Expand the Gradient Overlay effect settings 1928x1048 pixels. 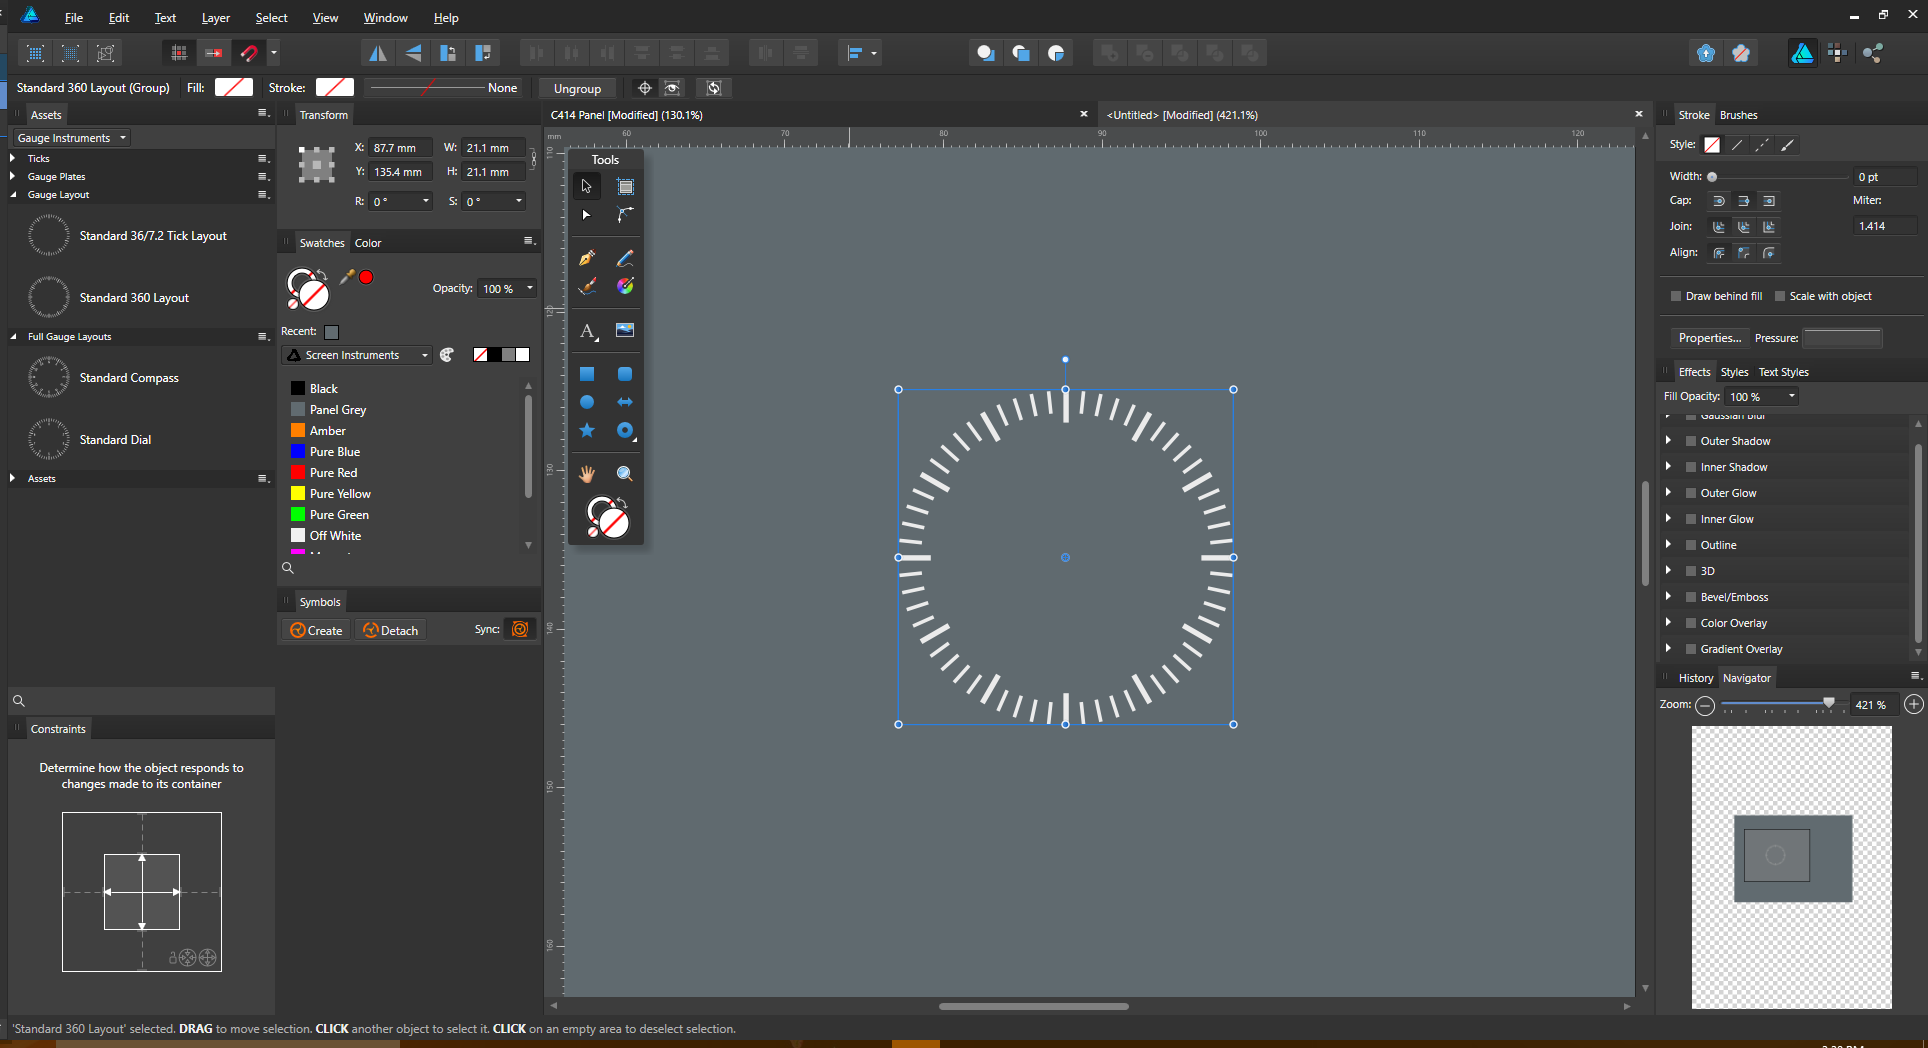point(1668,649)
